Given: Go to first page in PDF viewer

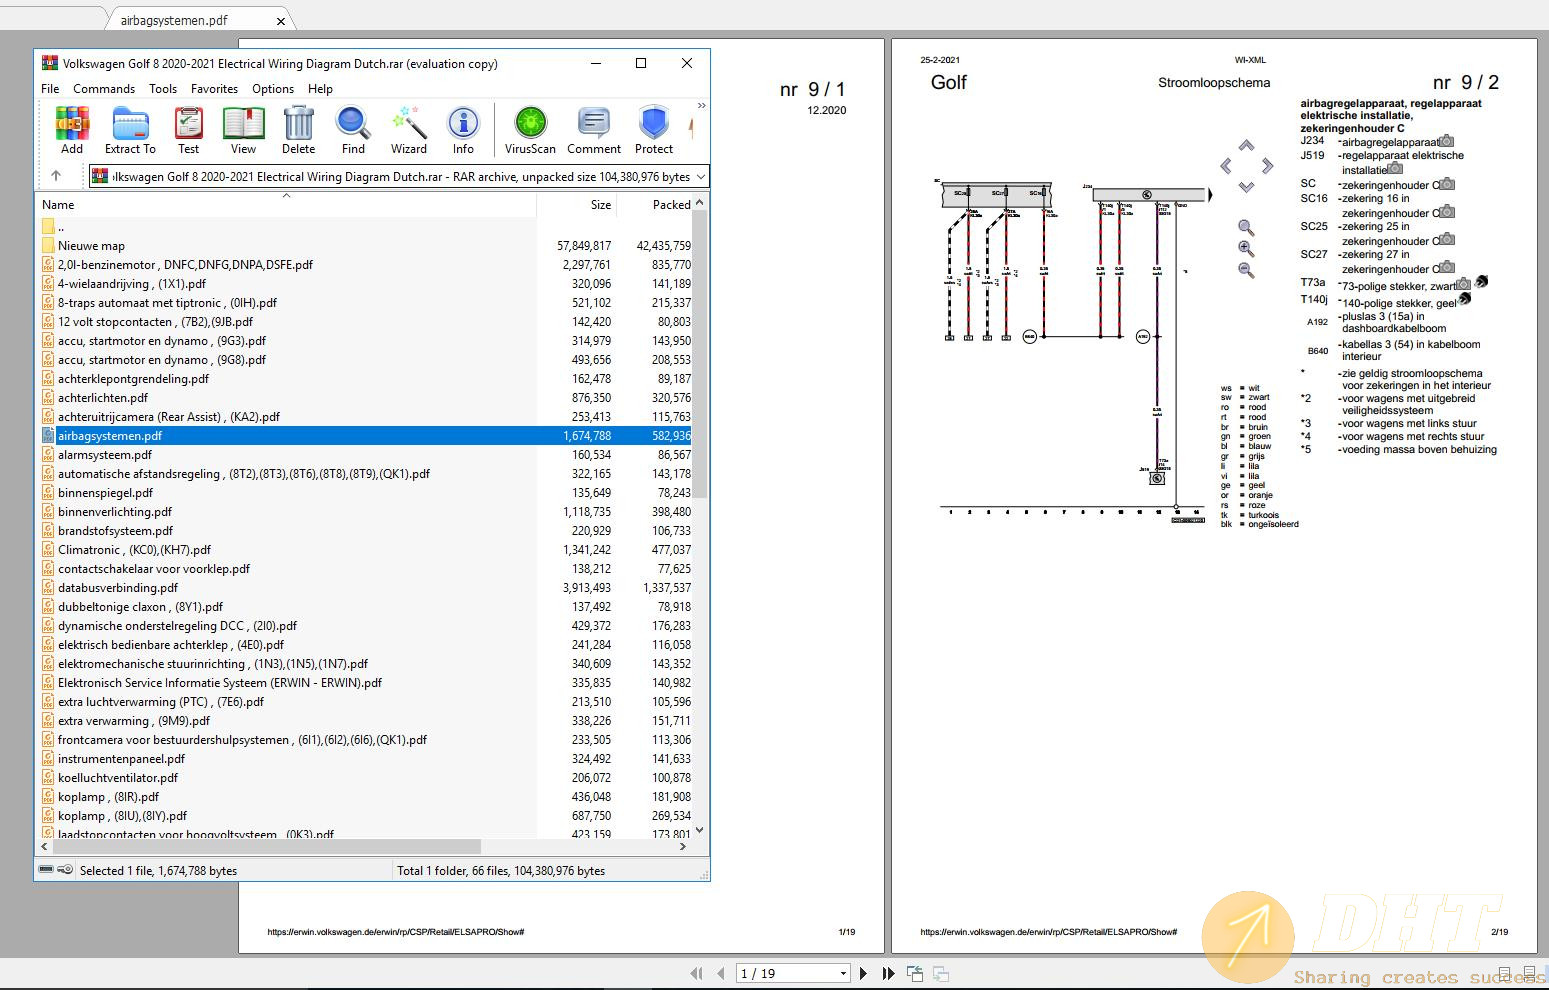Looking at the screenshot, I should [x=697, y=973].
